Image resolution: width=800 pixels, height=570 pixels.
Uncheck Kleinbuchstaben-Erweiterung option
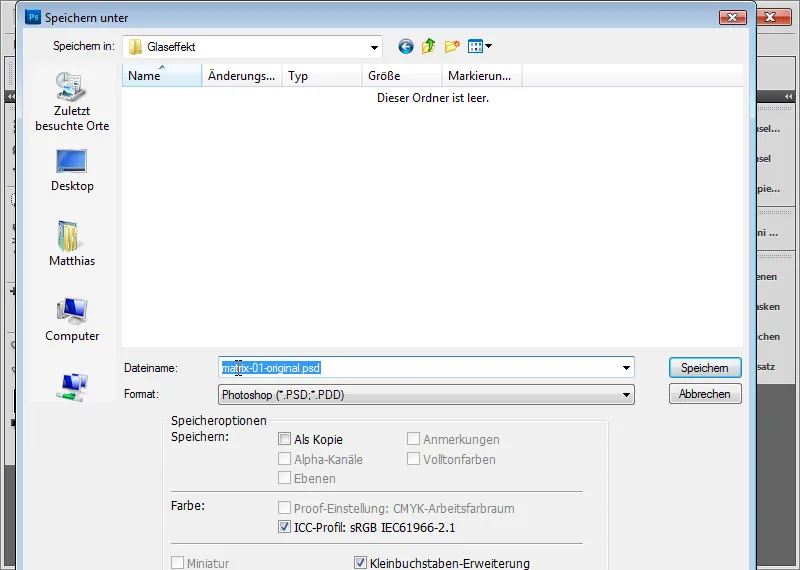(x=360, y=563)
